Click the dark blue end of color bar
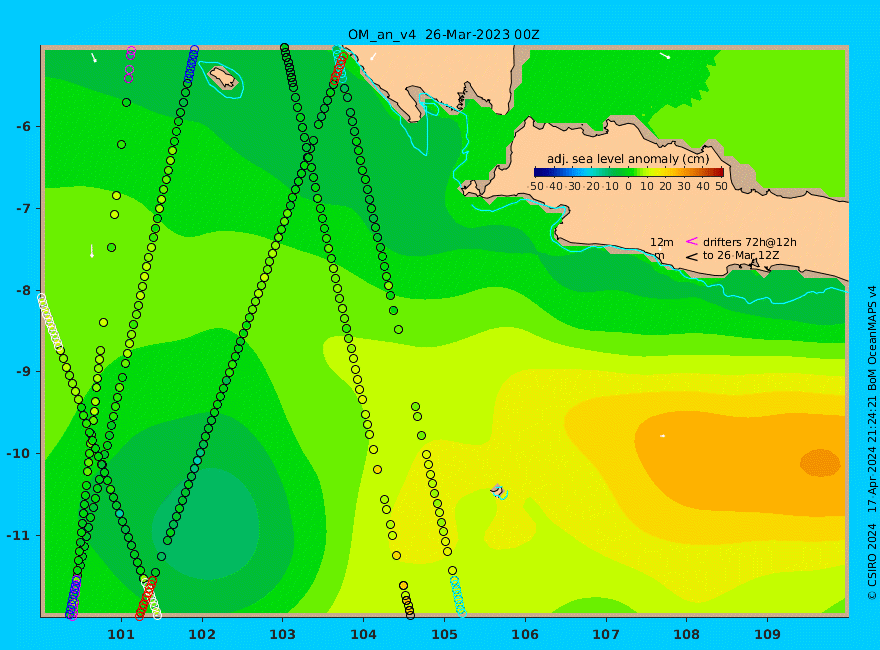 [x=538, y=173]
